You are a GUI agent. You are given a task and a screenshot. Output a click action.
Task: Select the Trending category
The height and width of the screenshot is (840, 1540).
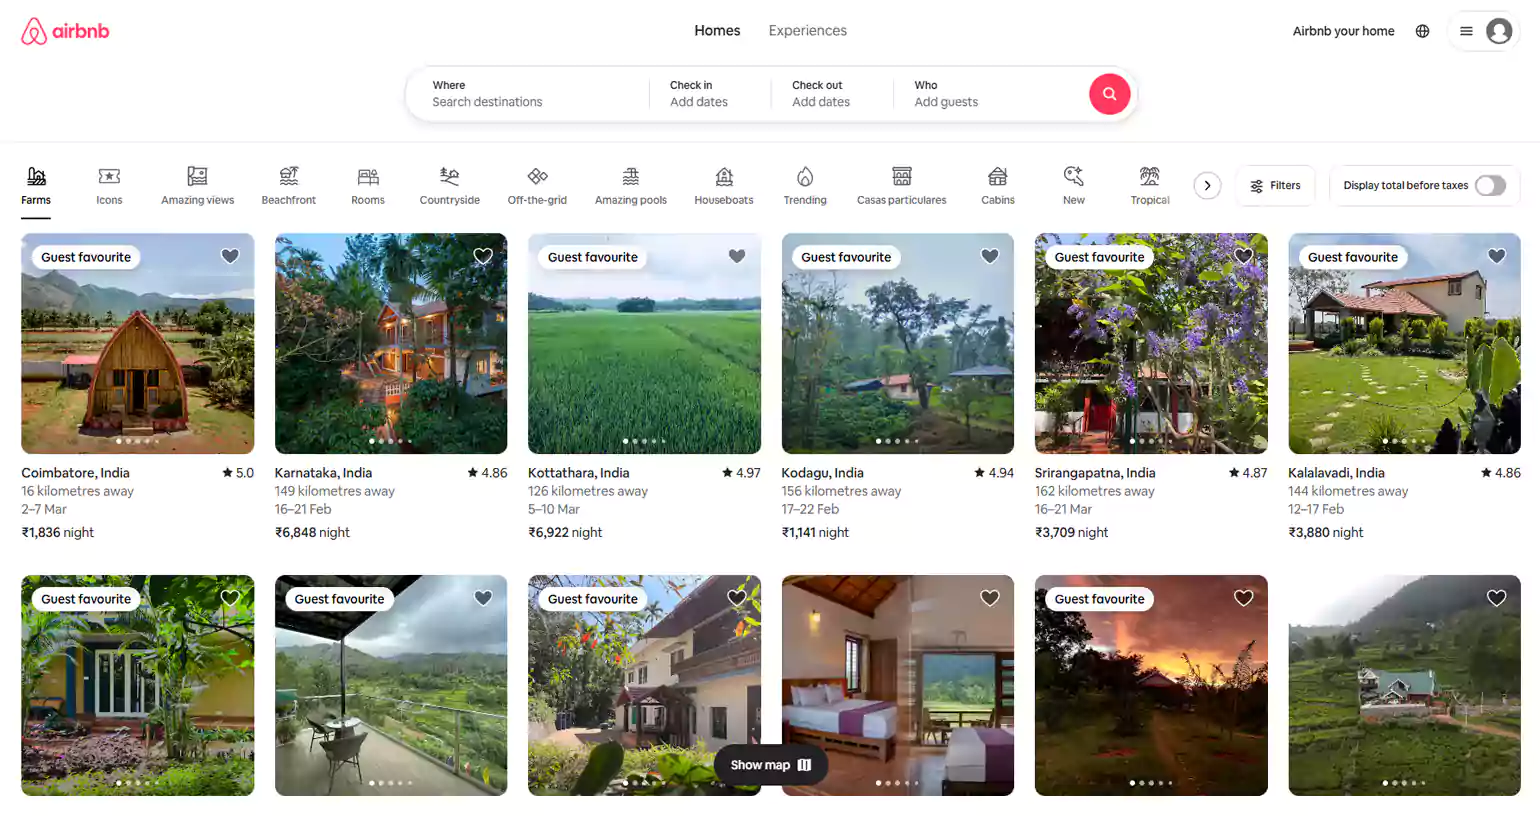(x=804, y=185)
